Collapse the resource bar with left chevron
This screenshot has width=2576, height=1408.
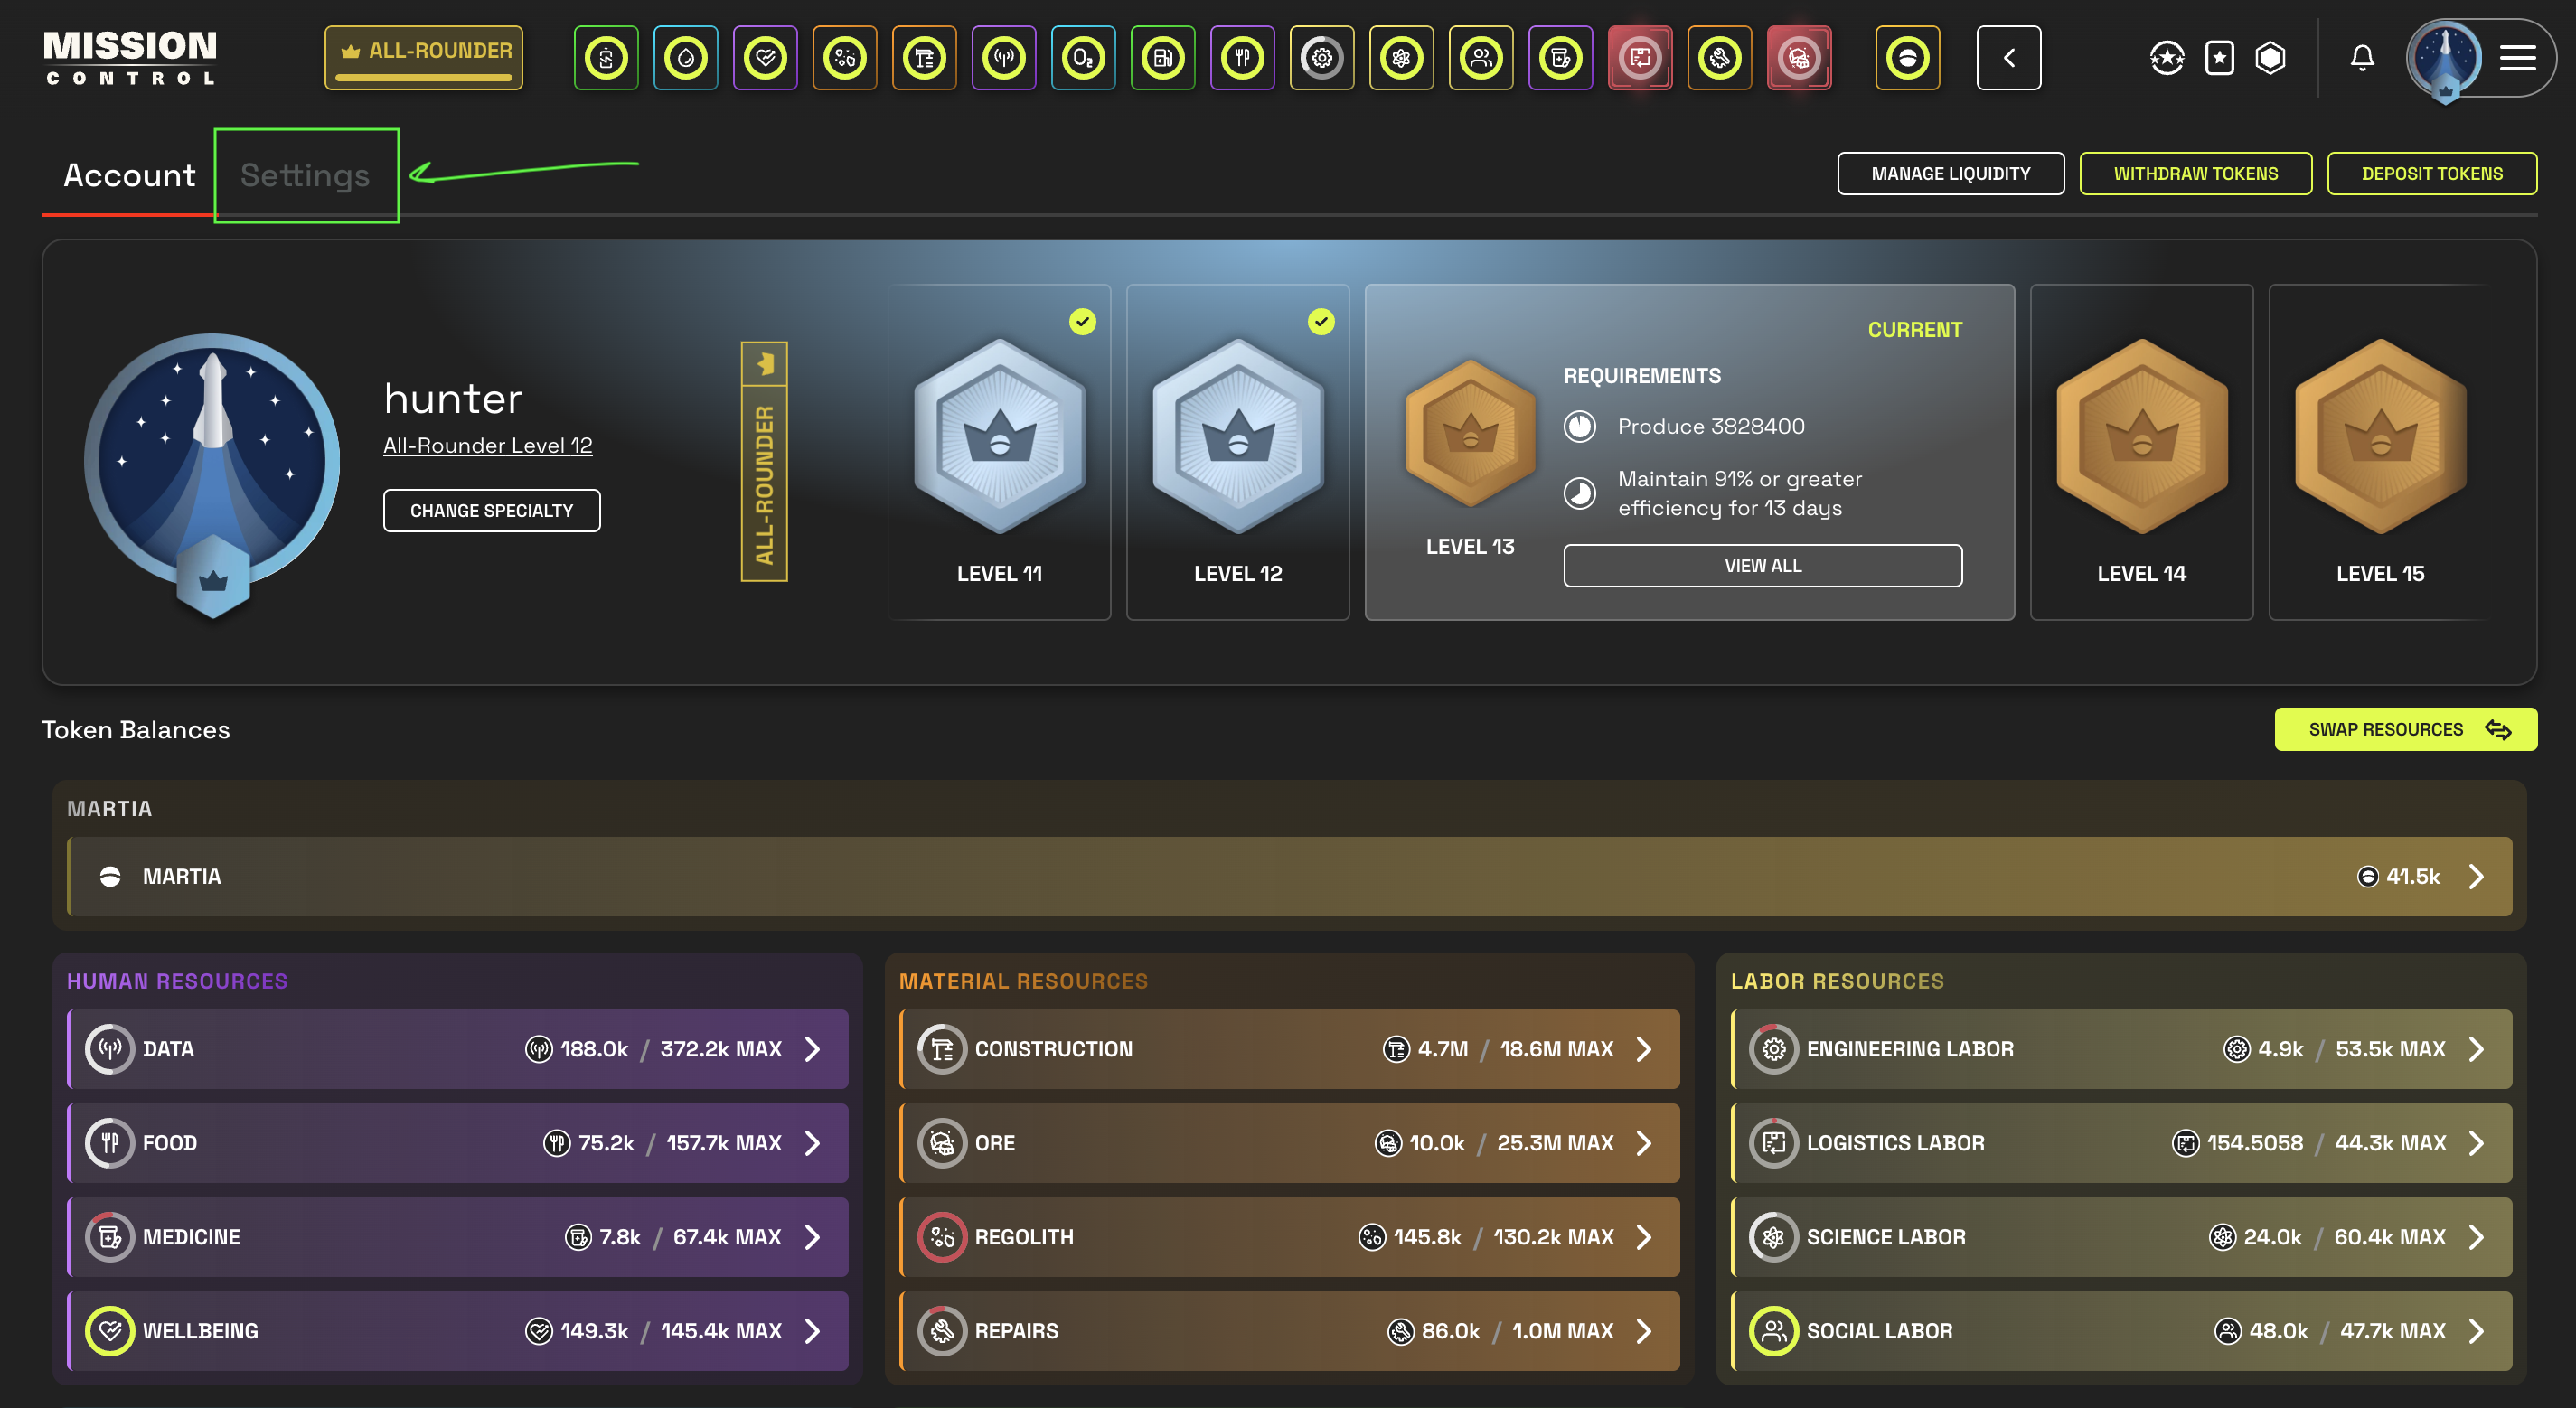(2008, 58)
